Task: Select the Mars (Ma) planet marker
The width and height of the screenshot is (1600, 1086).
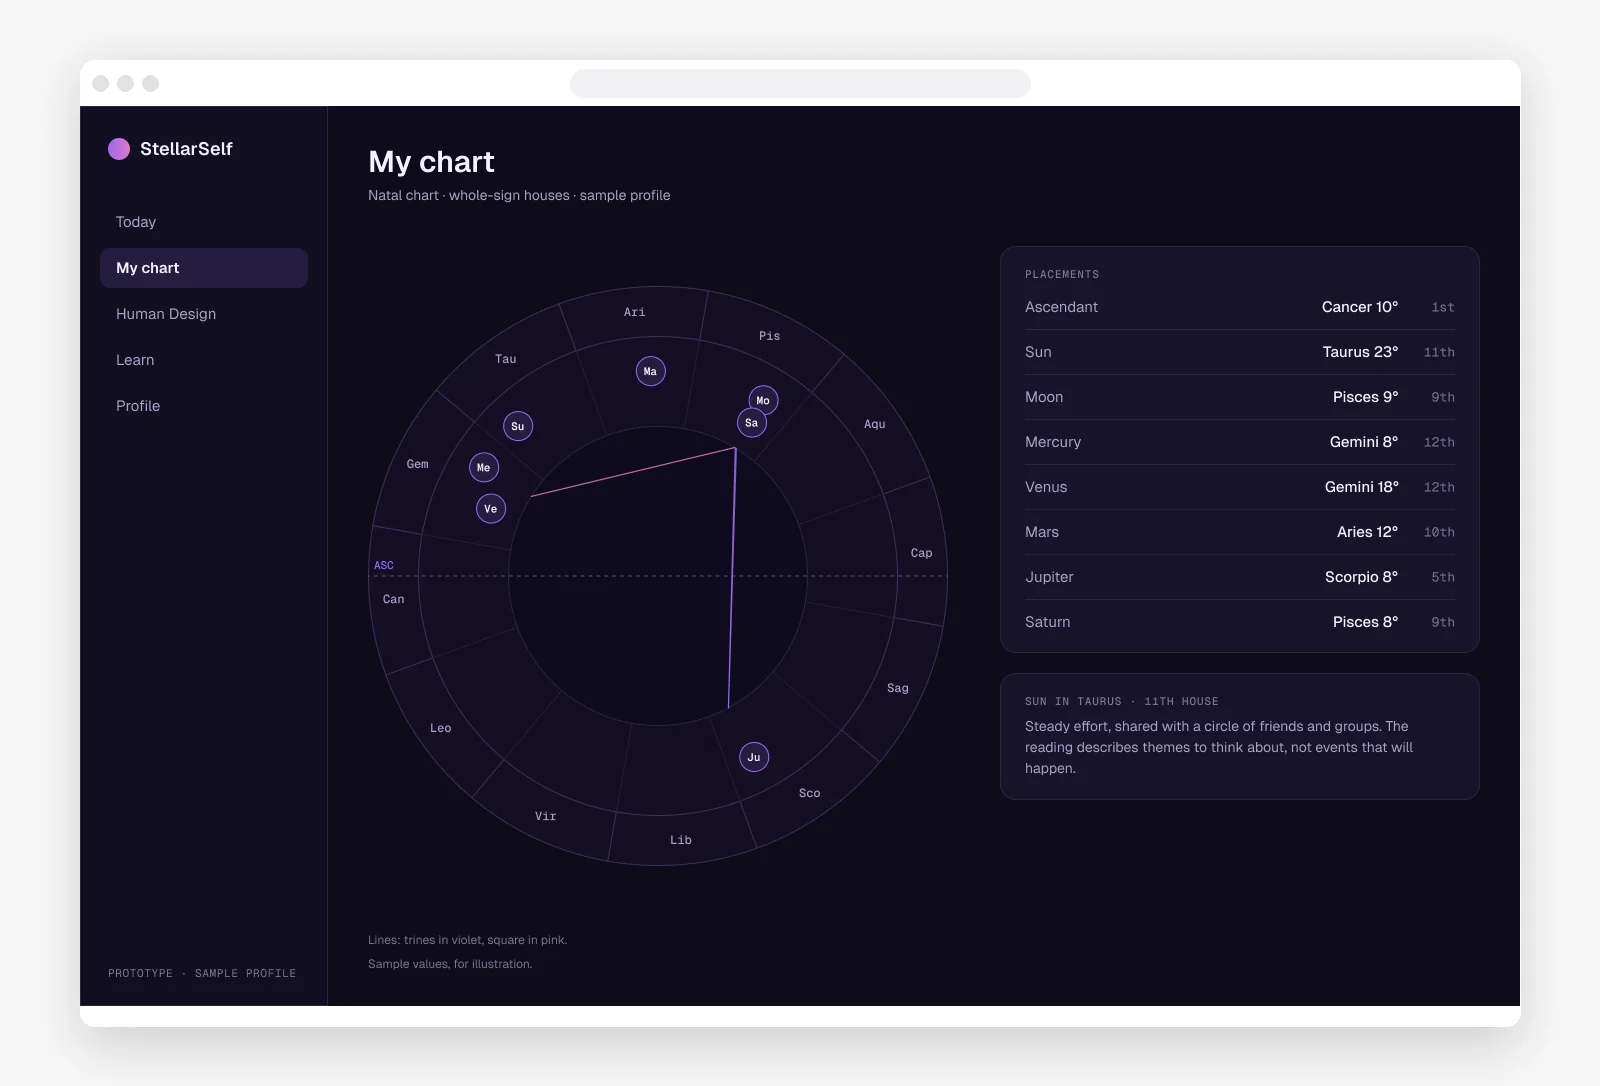Action: [x=650, y=372]
